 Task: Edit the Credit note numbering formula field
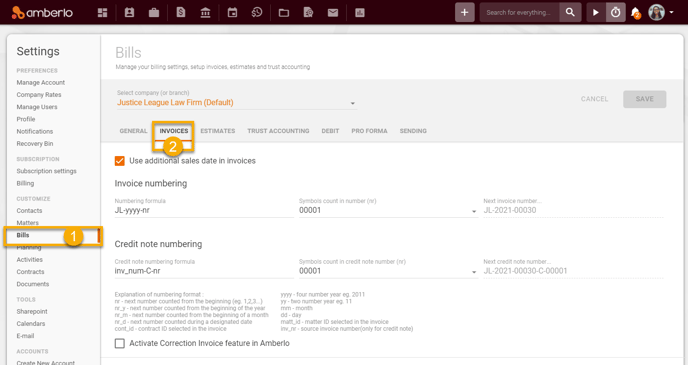[x=204, y=271]
